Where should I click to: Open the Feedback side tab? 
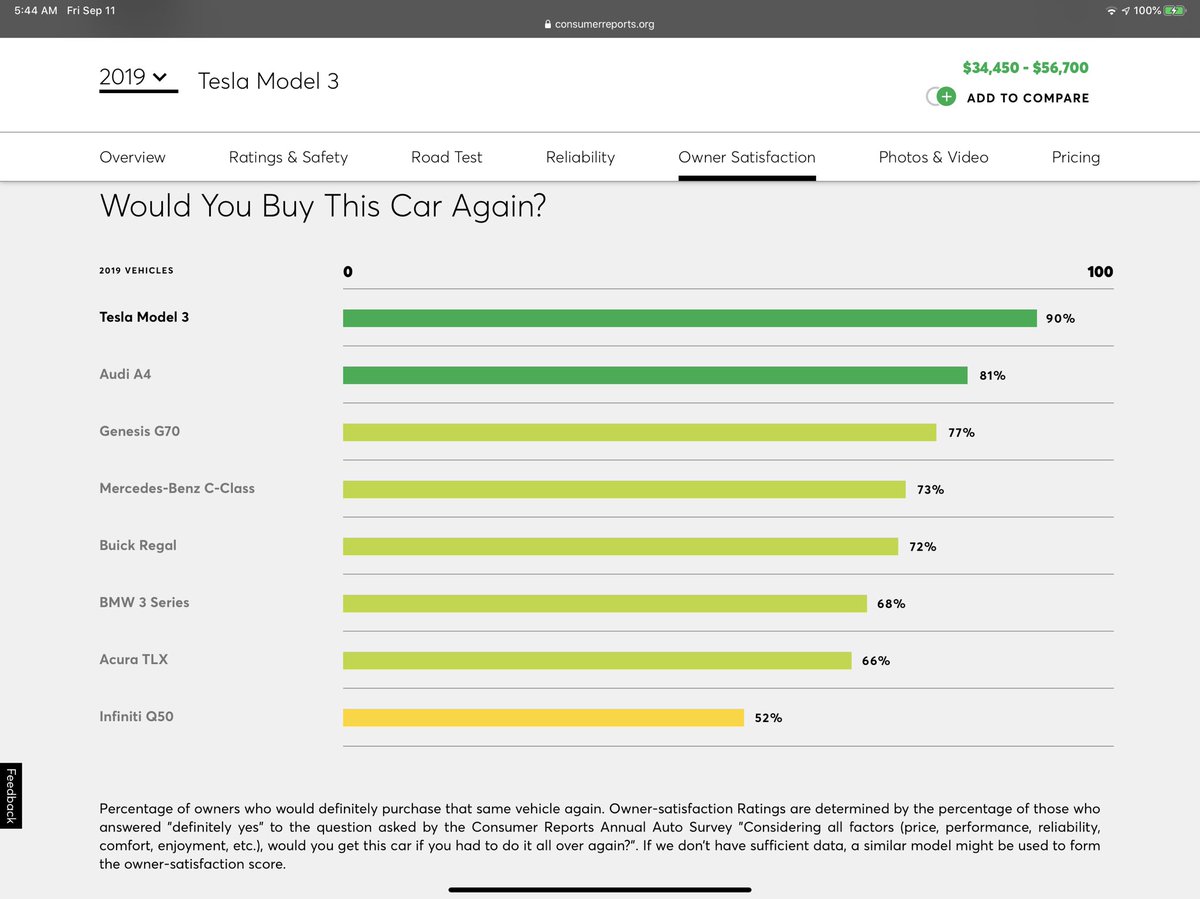[11, 796]
